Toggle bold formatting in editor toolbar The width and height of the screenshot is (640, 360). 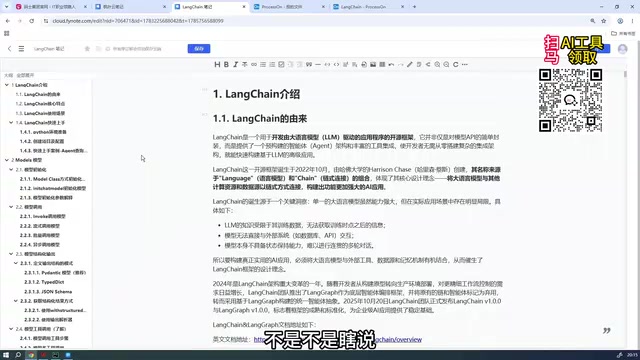pyautogui.click(x=226, y=64)
